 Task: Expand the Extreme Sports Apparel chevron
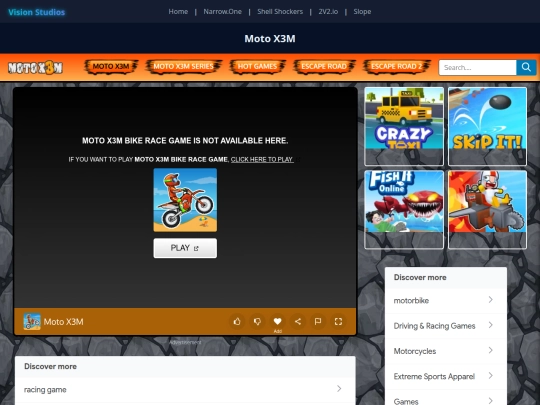[x=491, y=376]
